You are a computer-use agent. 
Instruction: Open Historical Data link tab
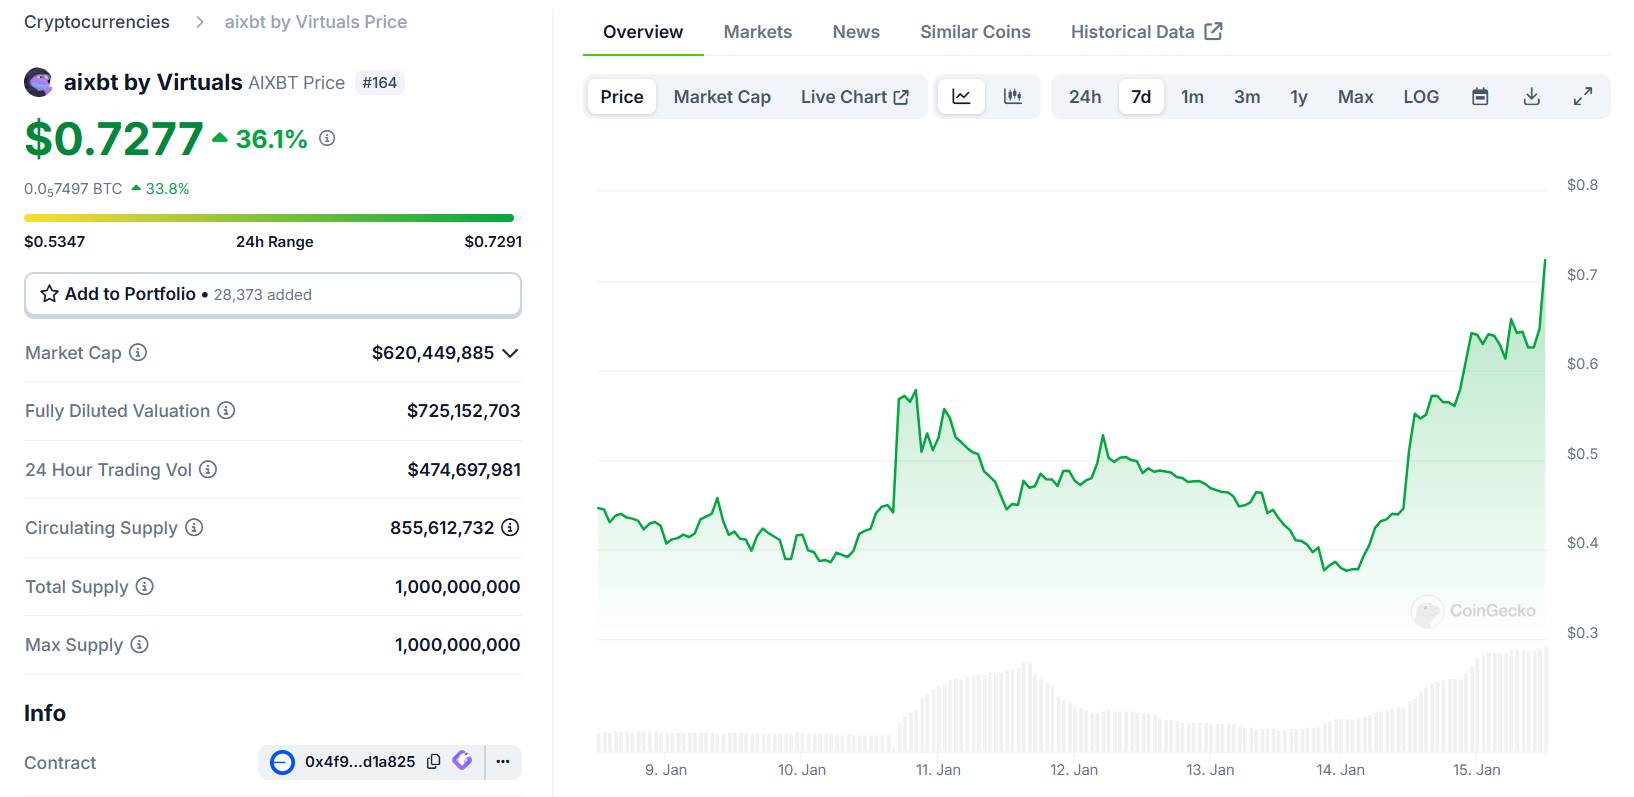[x=1146, y=32]
